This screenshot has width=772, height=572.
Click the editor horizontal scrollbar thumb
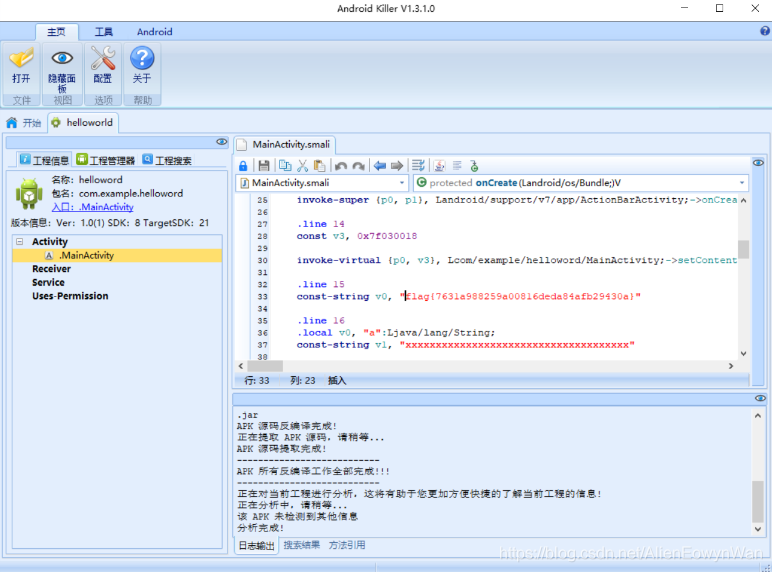pyautogui.click(x=265, y=366)
